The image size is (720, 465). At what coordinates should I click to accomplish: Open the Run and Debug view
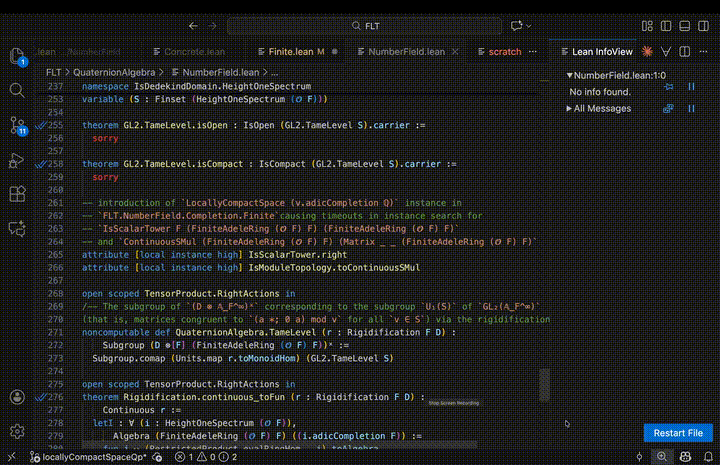point(17,160)
